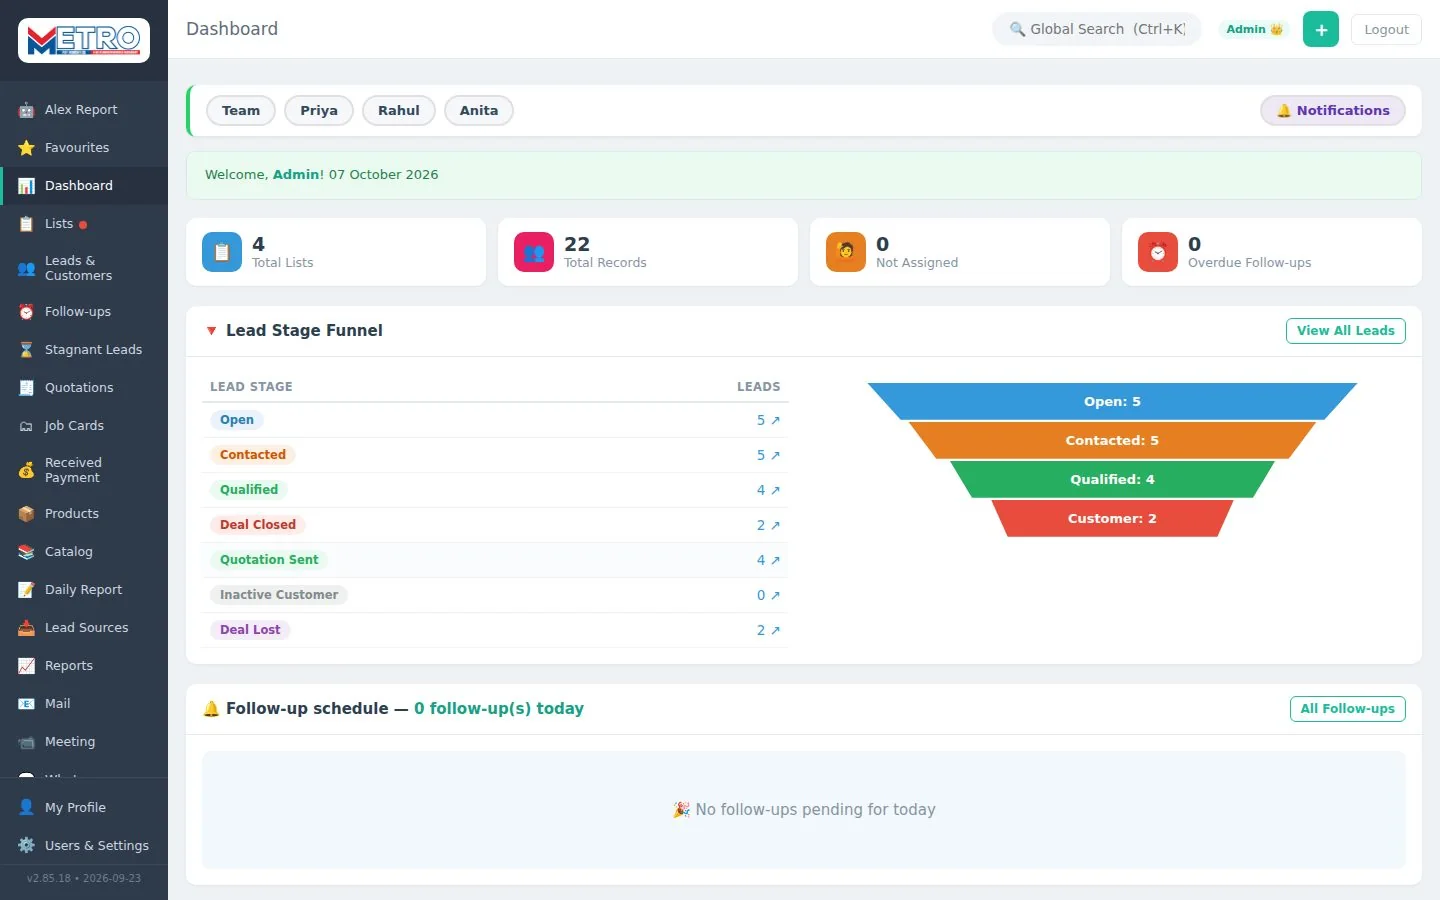Open the Open stage leads count link
The width and height of the screenshot is (1440, 900).
click(768, 420)
